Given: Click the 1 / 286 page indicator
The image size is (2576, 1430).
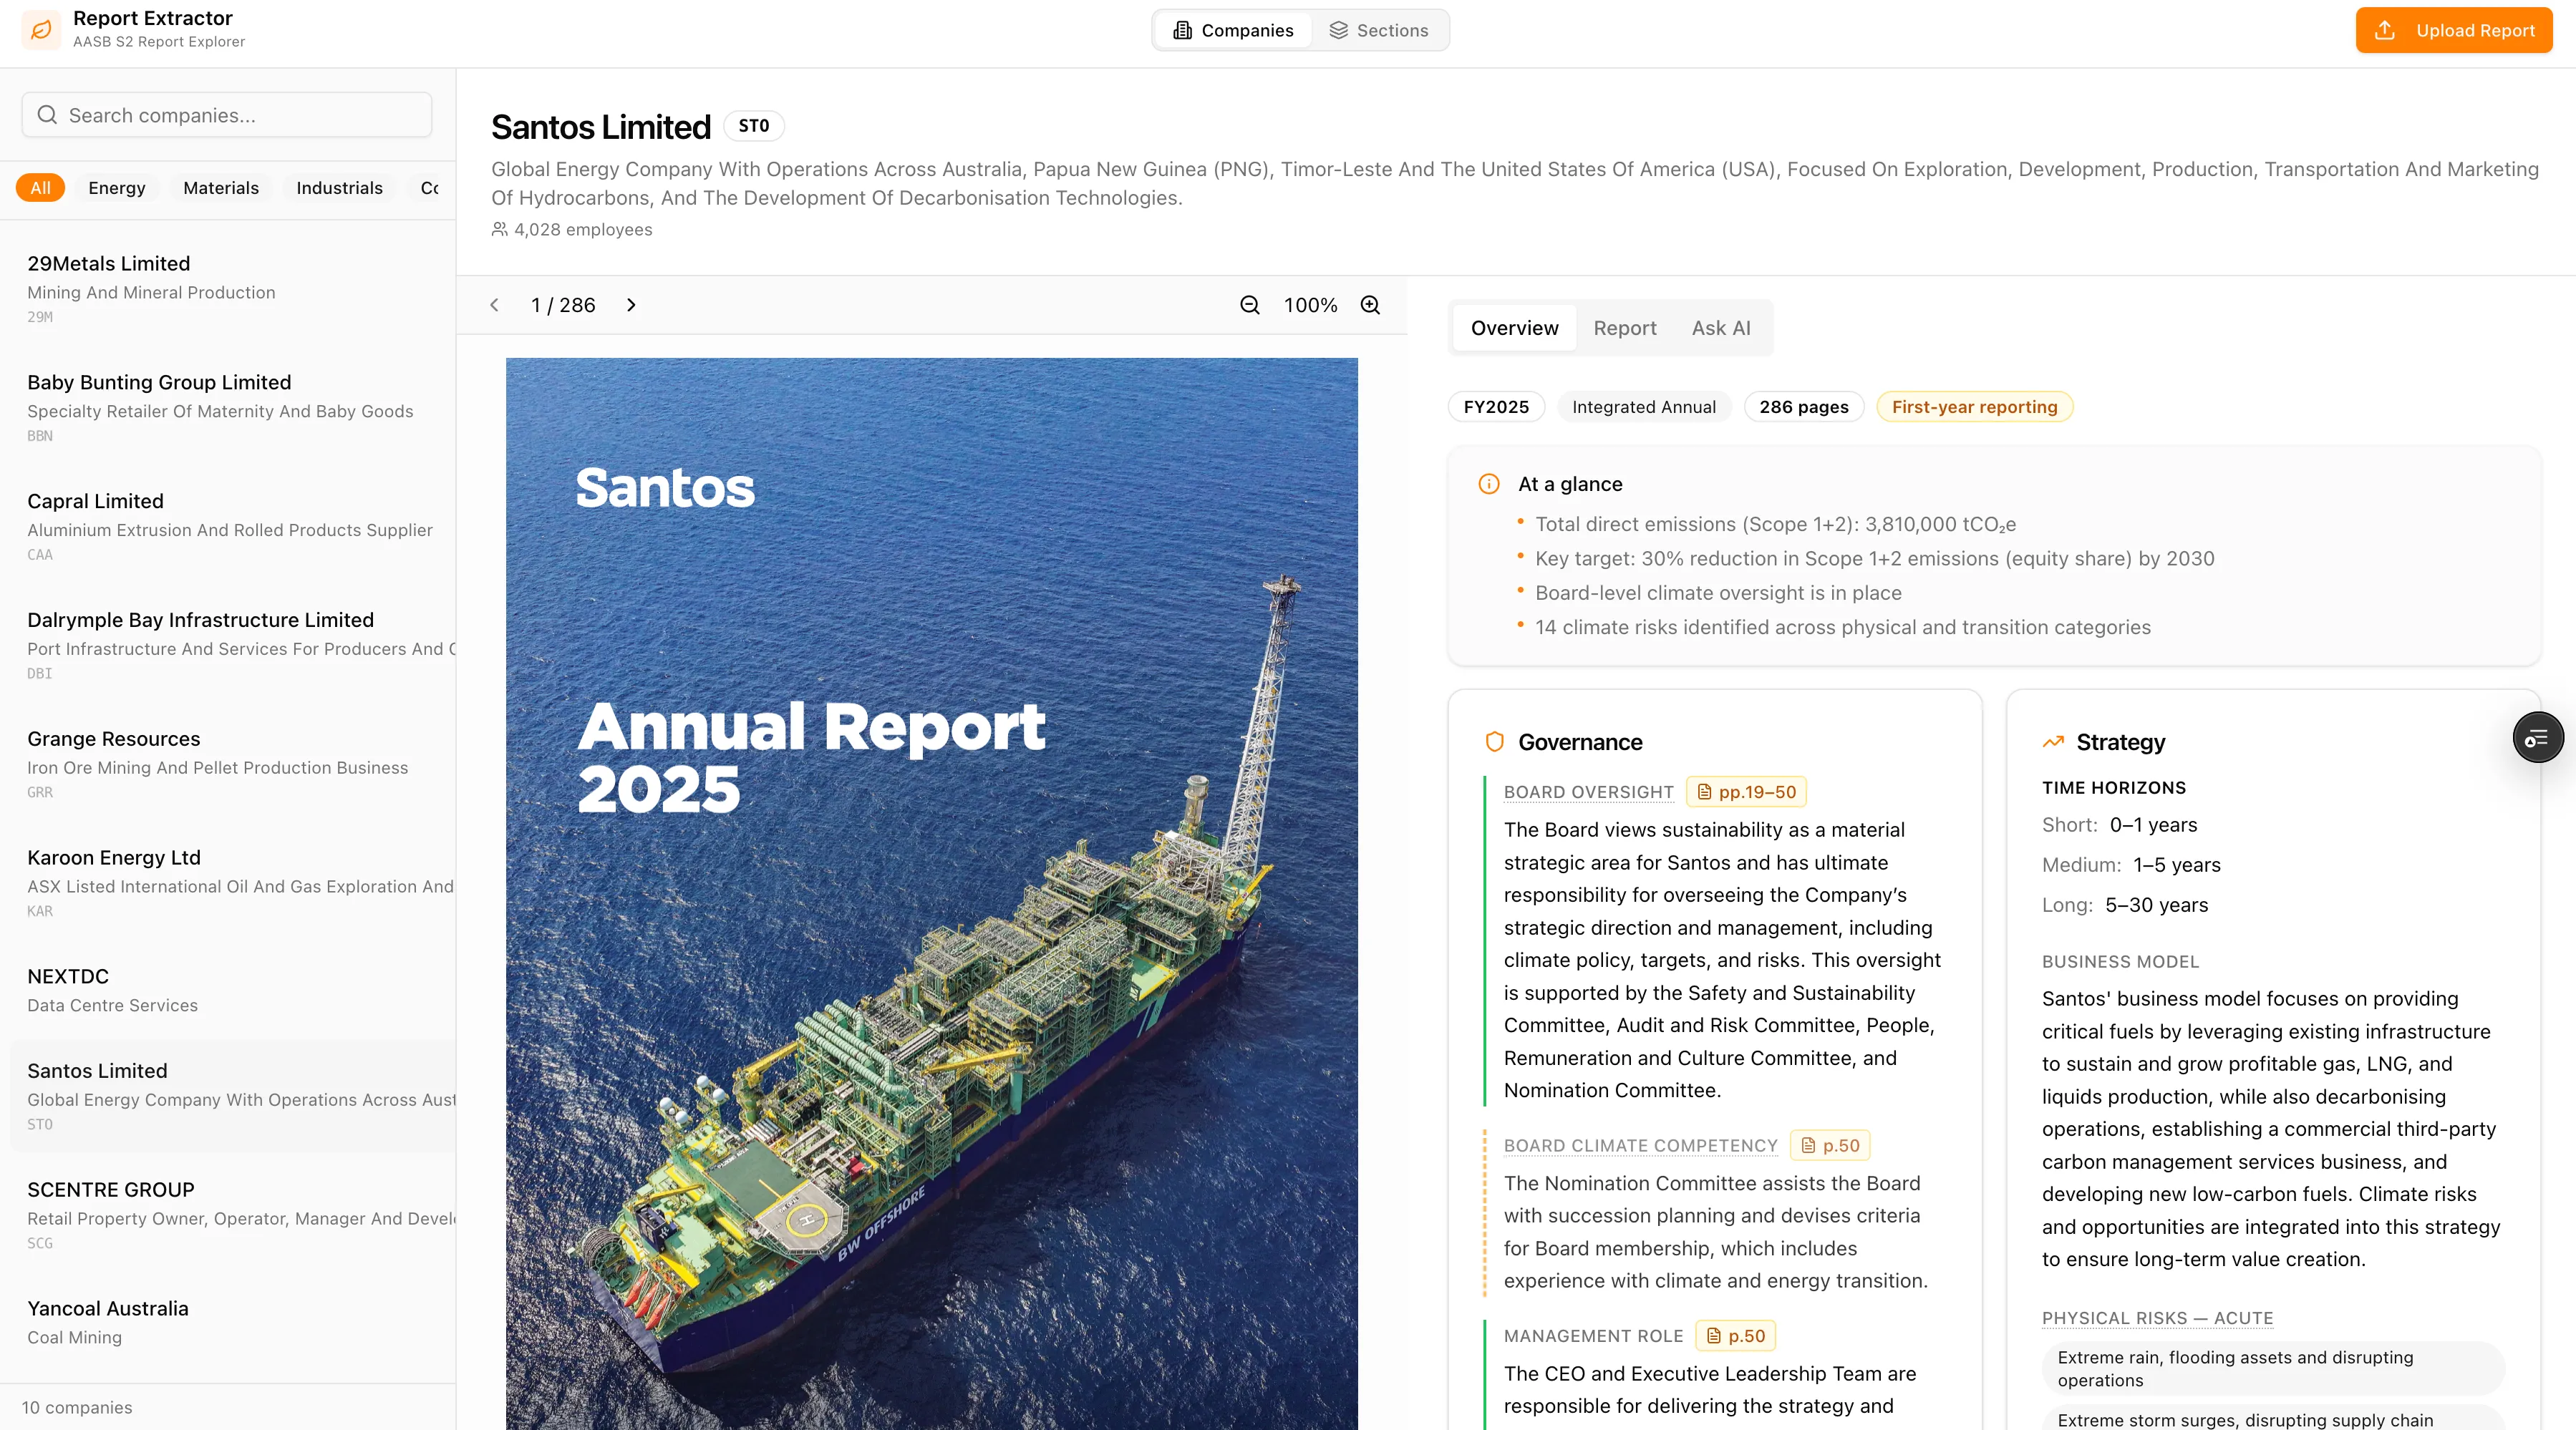Looking at the screenshot, I should point(563,305).
